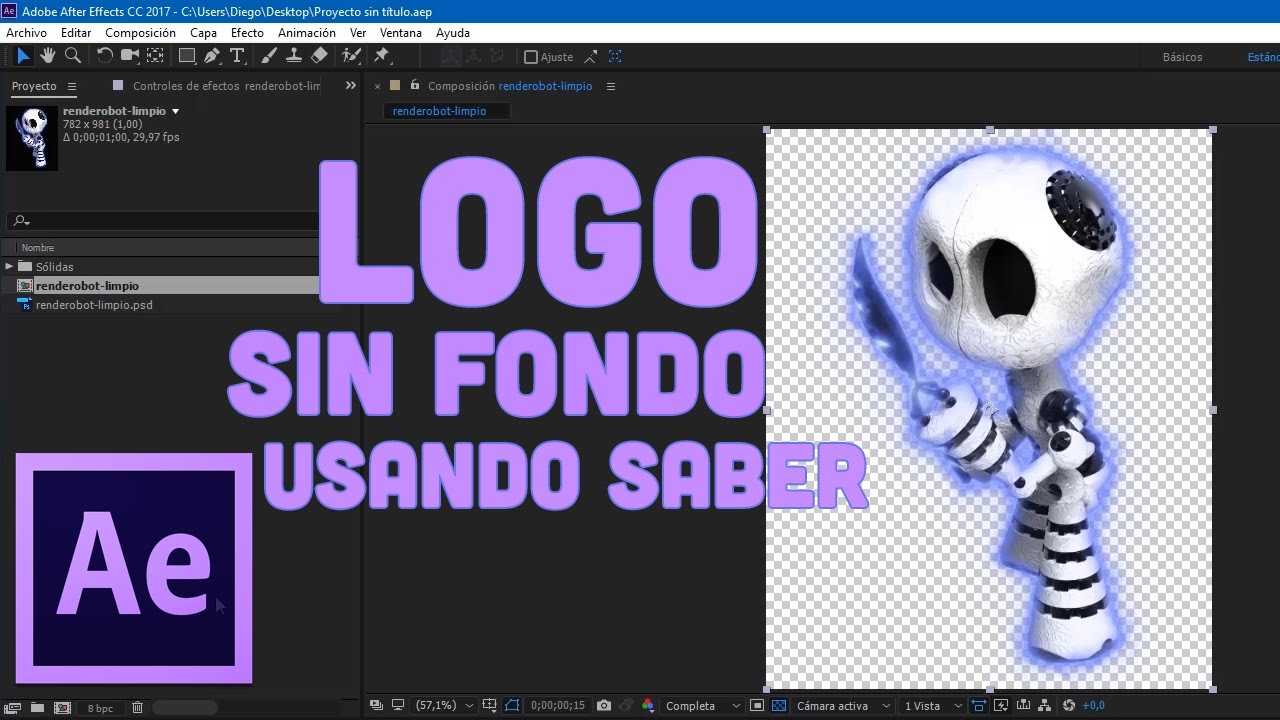Toggle mask and shape path visibility
1280x720 pixels.
point(512,705)
